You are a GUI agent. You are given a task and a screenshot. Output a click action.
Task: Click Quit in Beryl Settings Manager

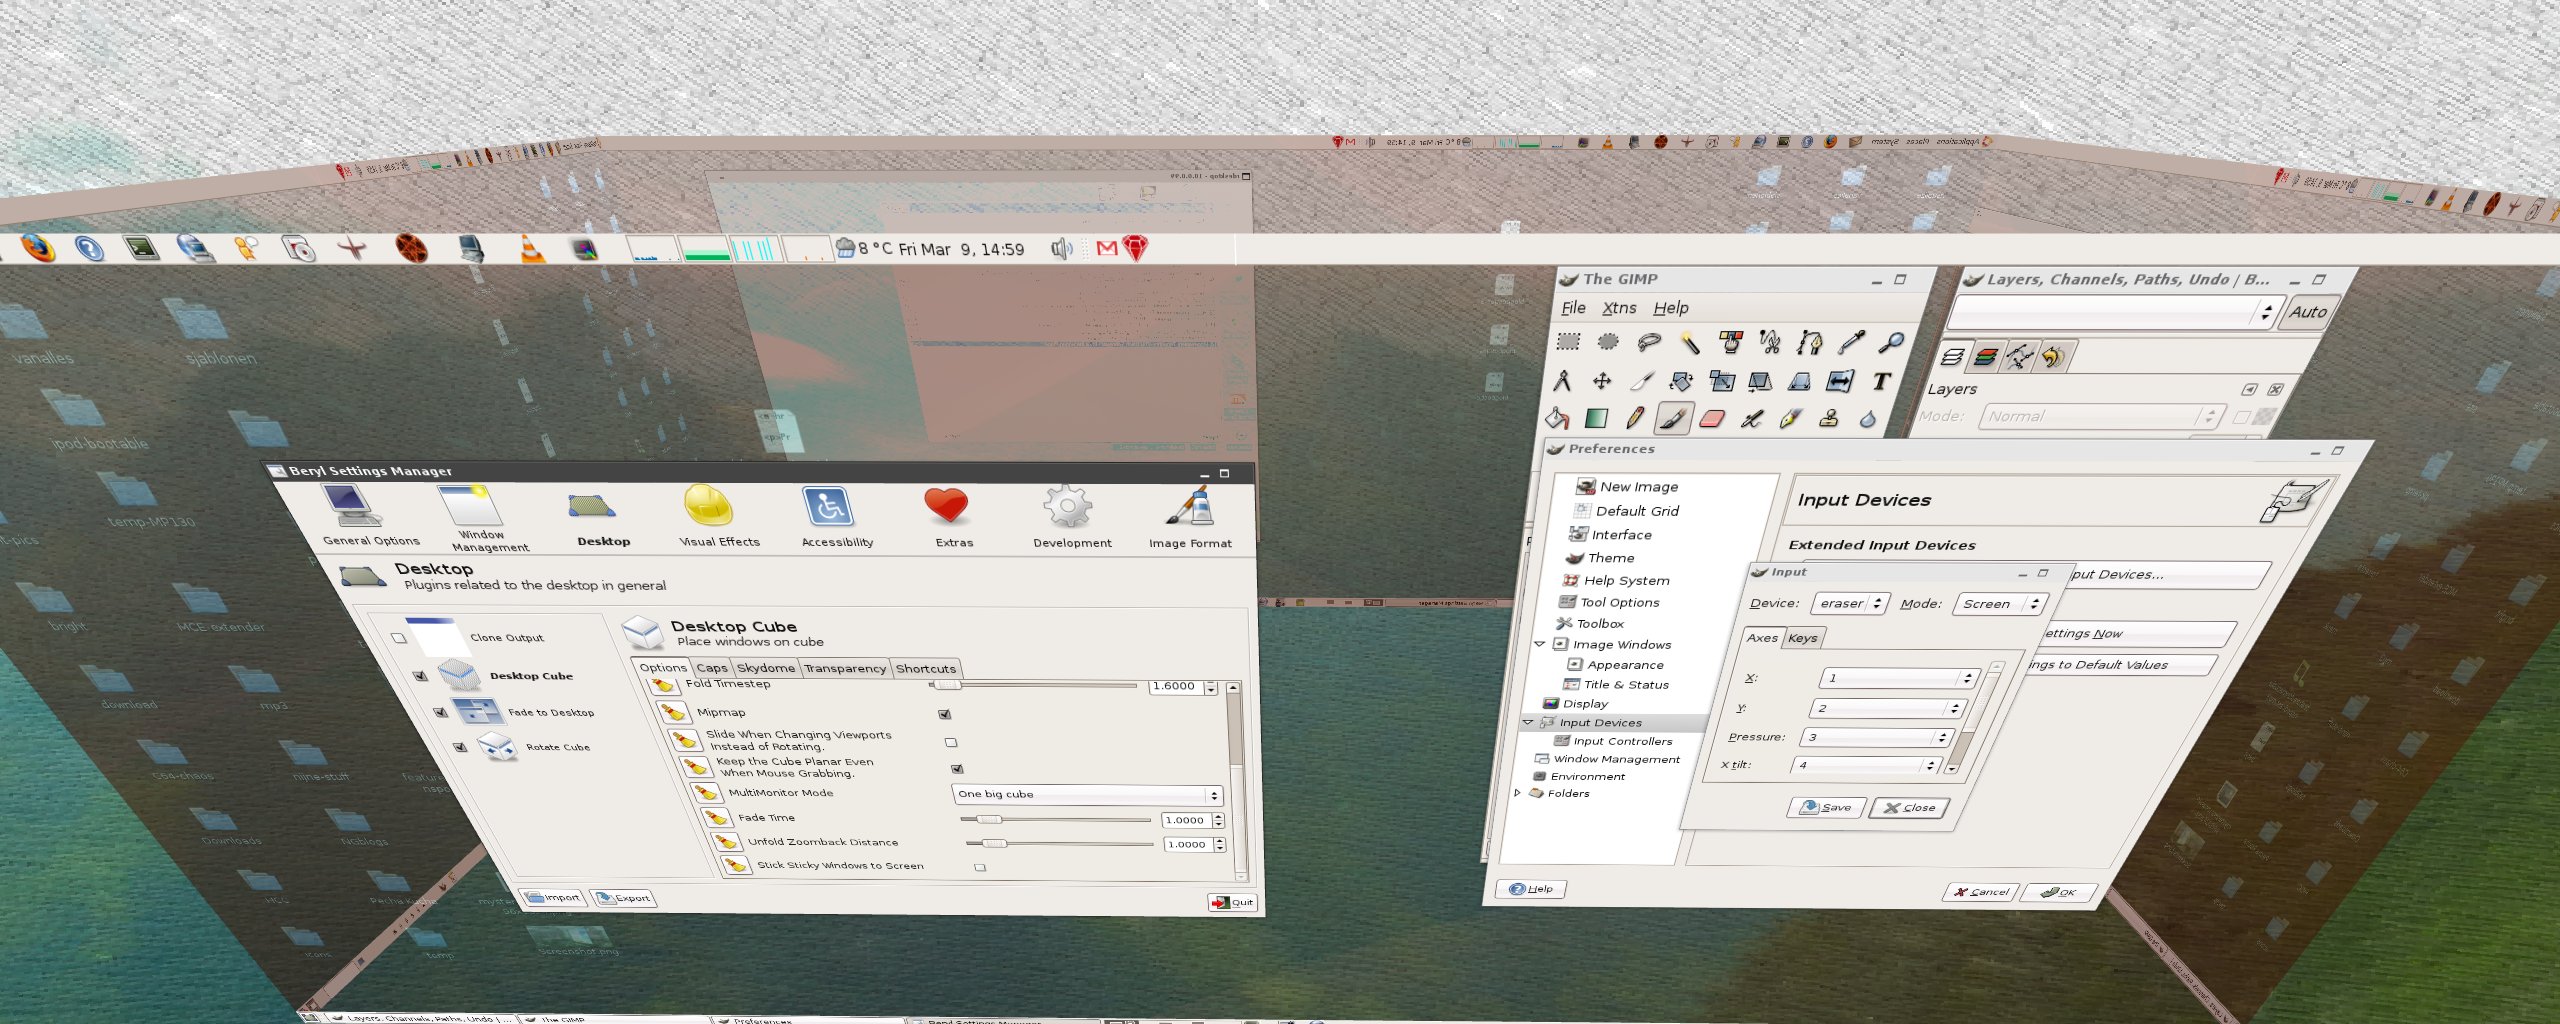pyautogui.click(x=1232, y=902)
